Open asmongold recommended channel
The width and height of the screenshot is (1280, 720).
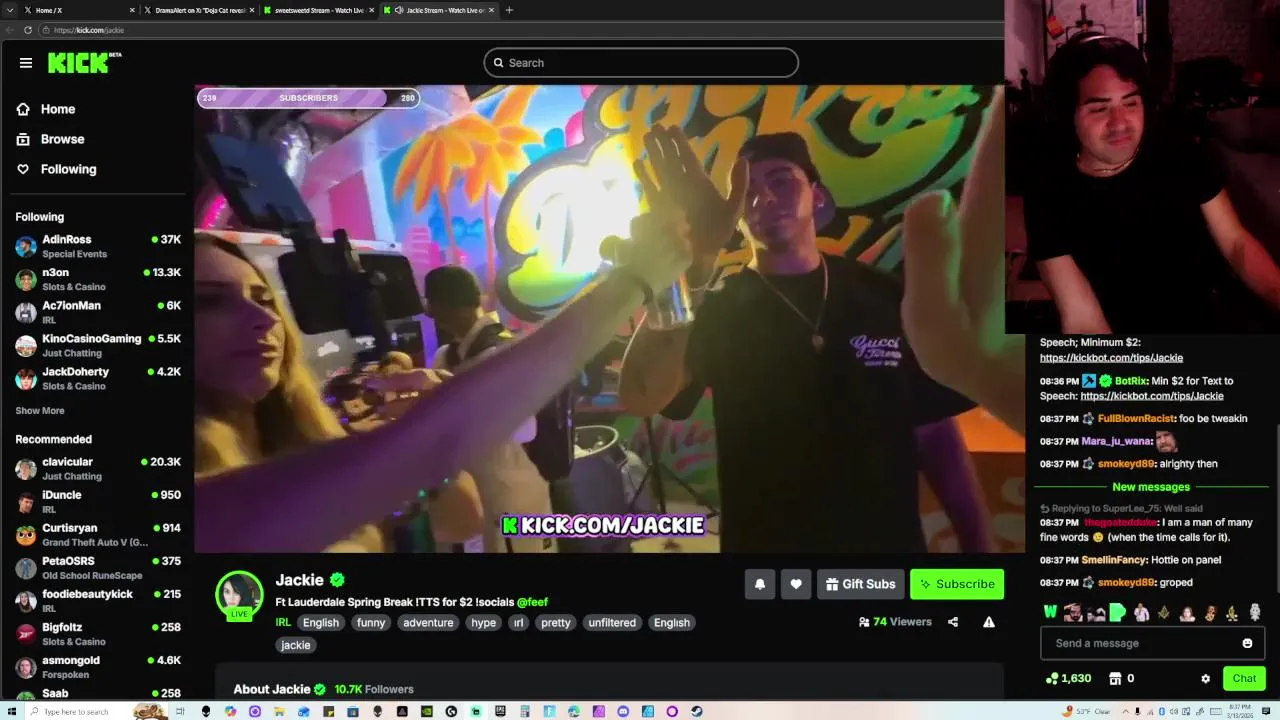[97, 666]
